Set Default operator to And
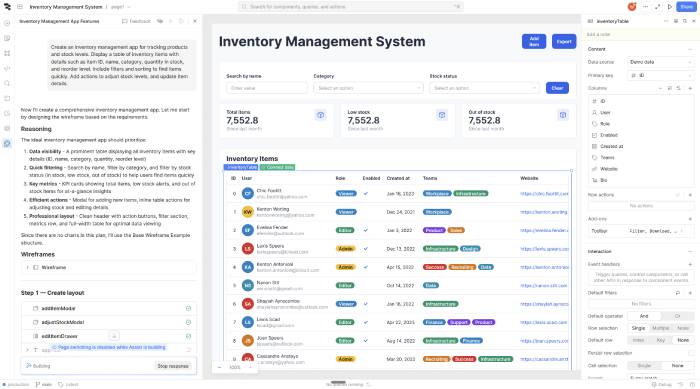 [x=644, y=316]
